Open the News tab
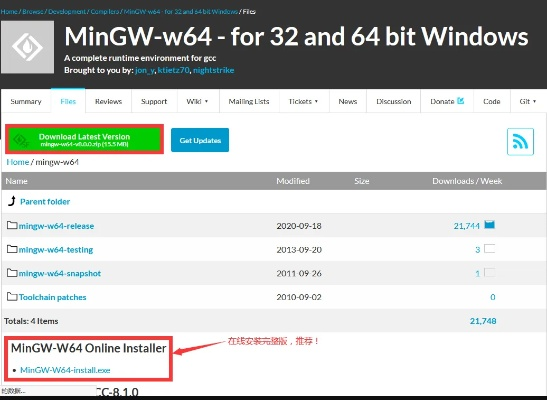 click(x=348, y=101)
